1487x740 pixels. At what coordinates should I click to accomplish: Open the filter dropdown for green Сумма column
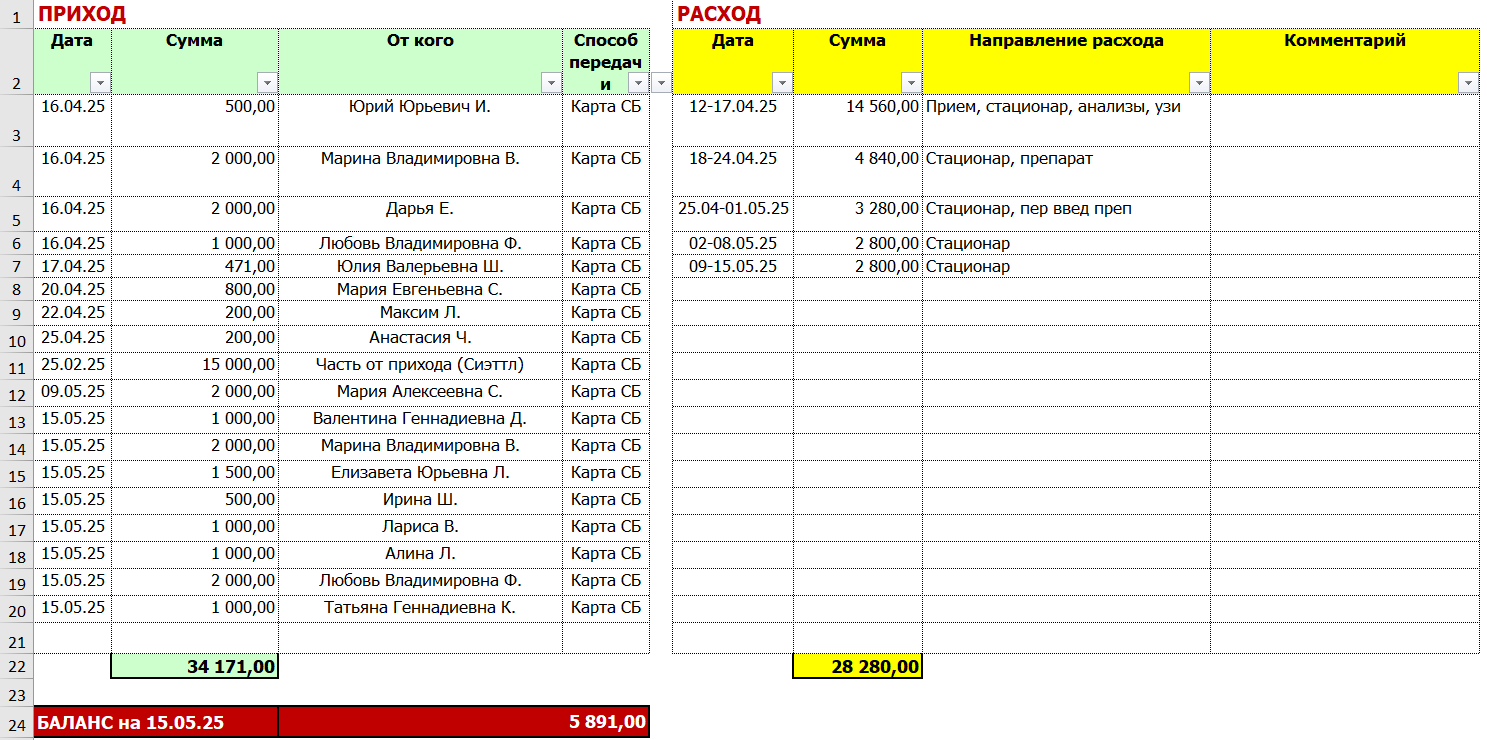coord(267,83)
